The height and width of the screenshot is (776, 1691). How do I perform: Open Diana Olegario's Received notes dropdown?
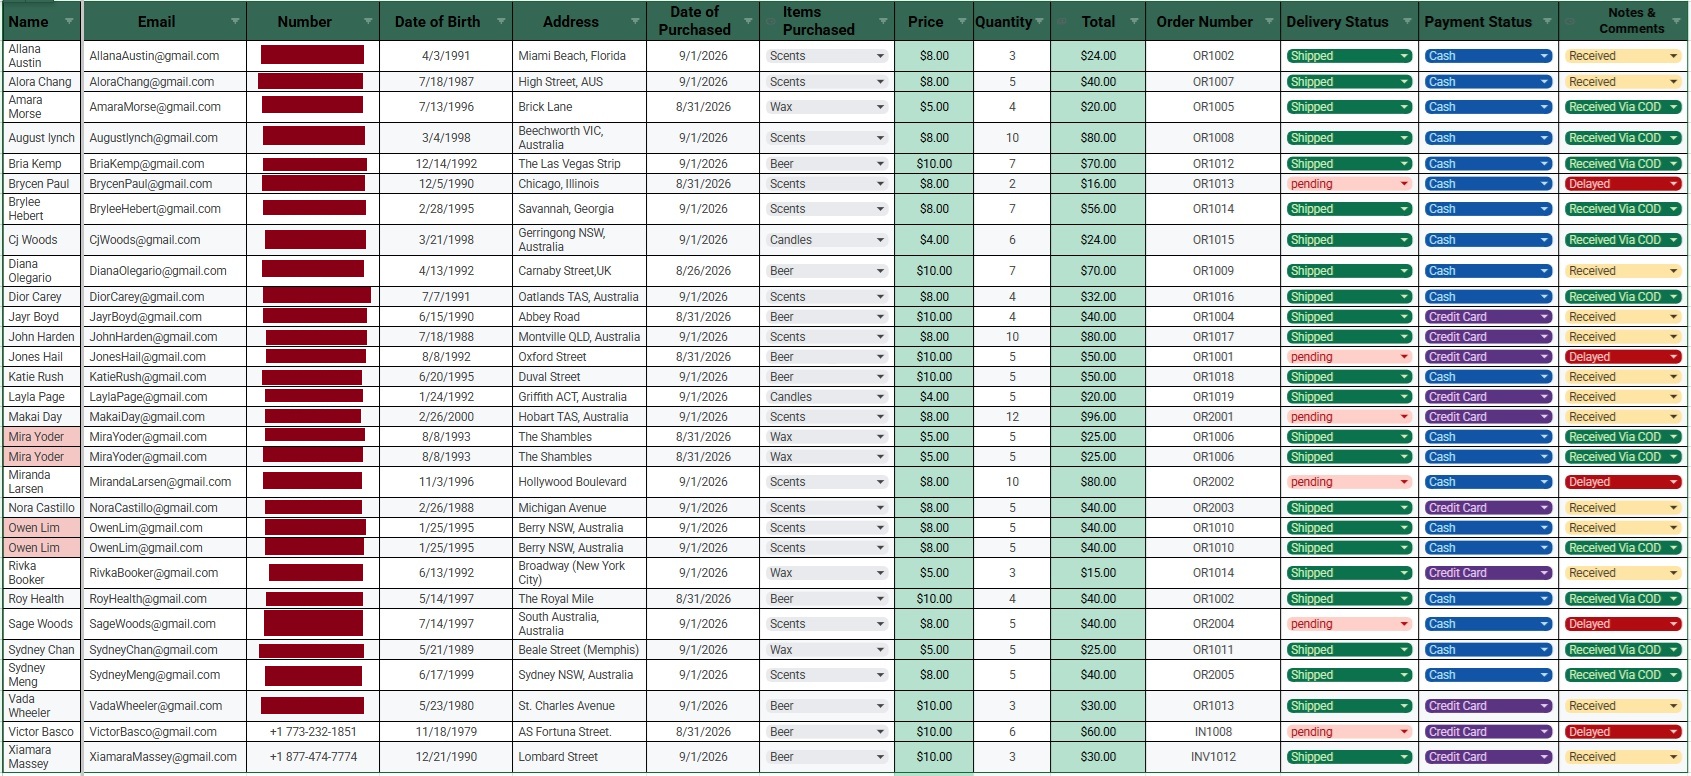click(1623, 271)
